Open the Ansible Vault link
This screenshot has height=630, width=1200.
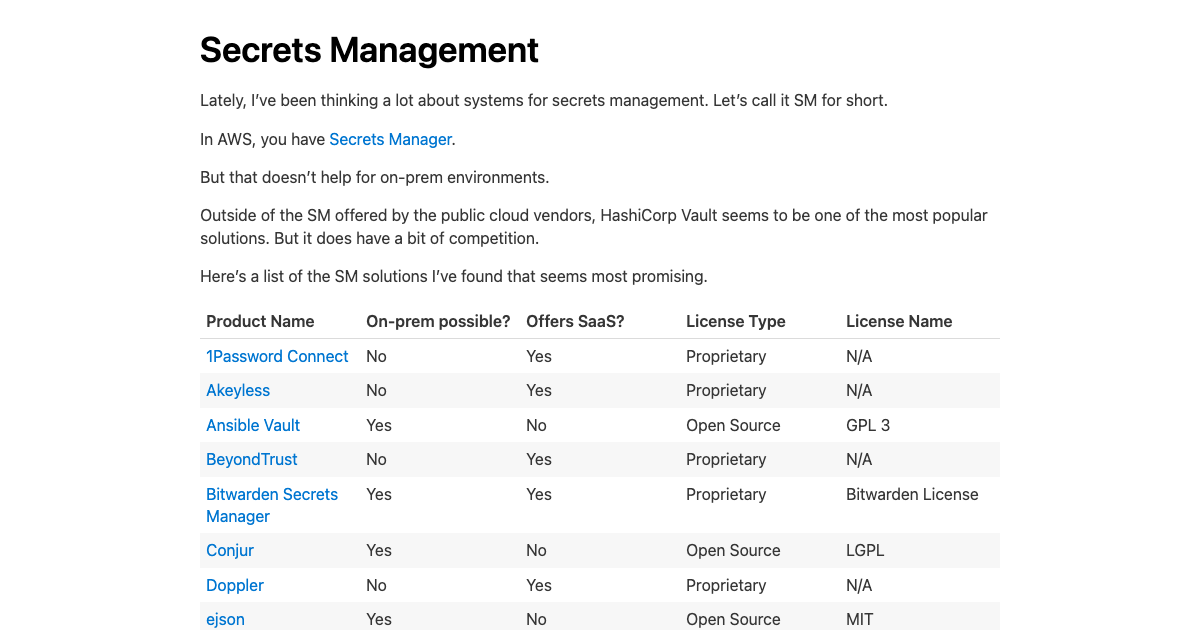[253, 425]
